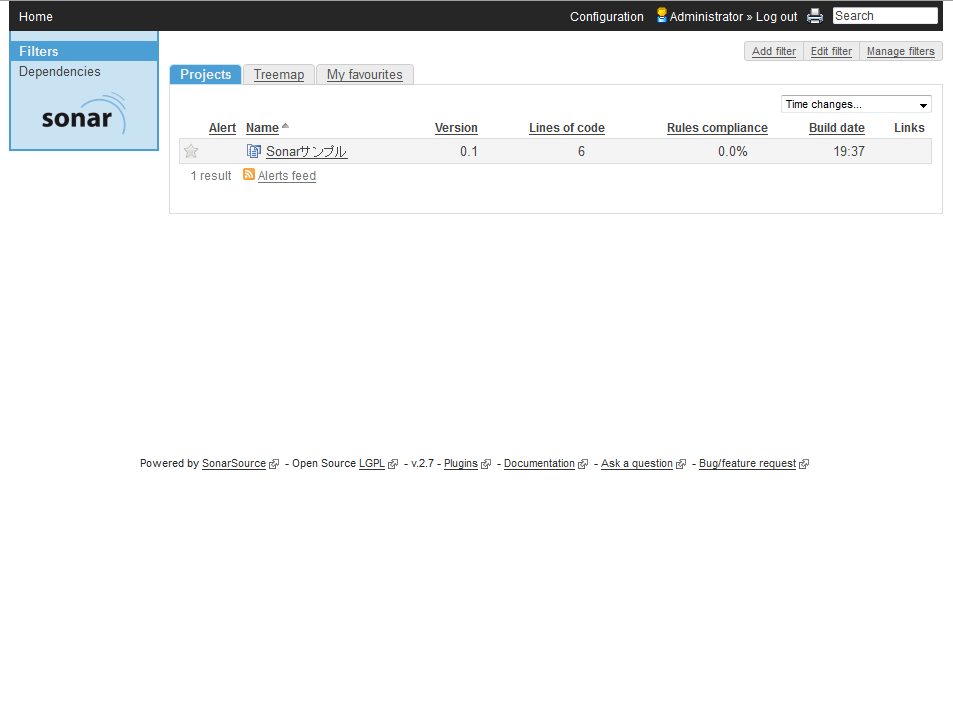Click the Lines of code value 6
The image size is (953, 721).
tap(581, 151)
